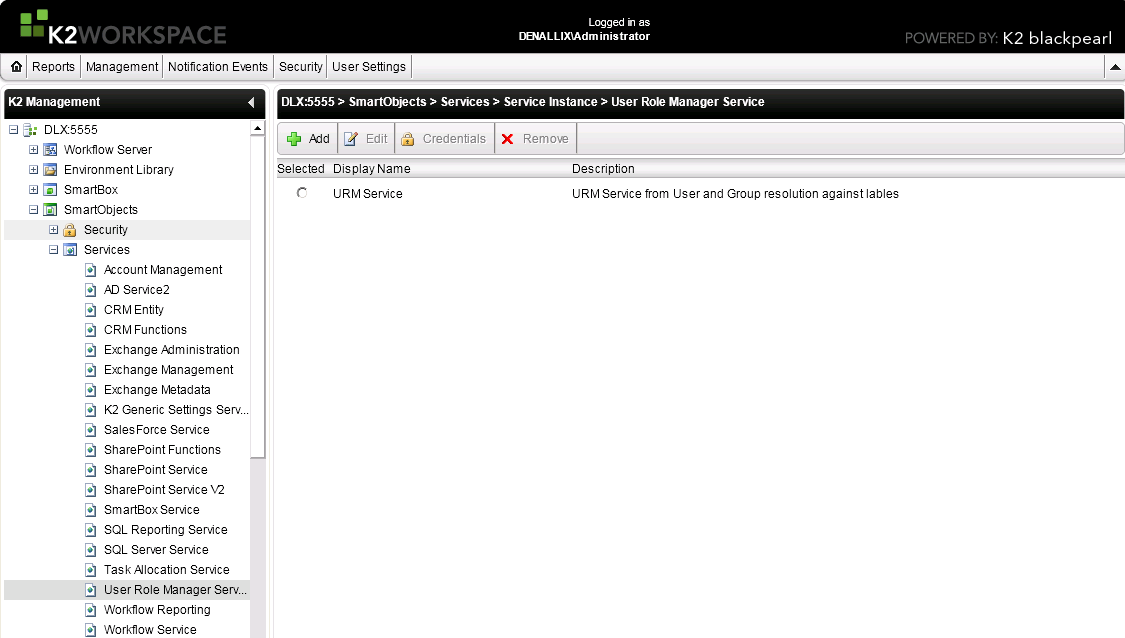Click the Environment Library icon
Viewport: 1125px width, 638px height.
click(50, 170)
